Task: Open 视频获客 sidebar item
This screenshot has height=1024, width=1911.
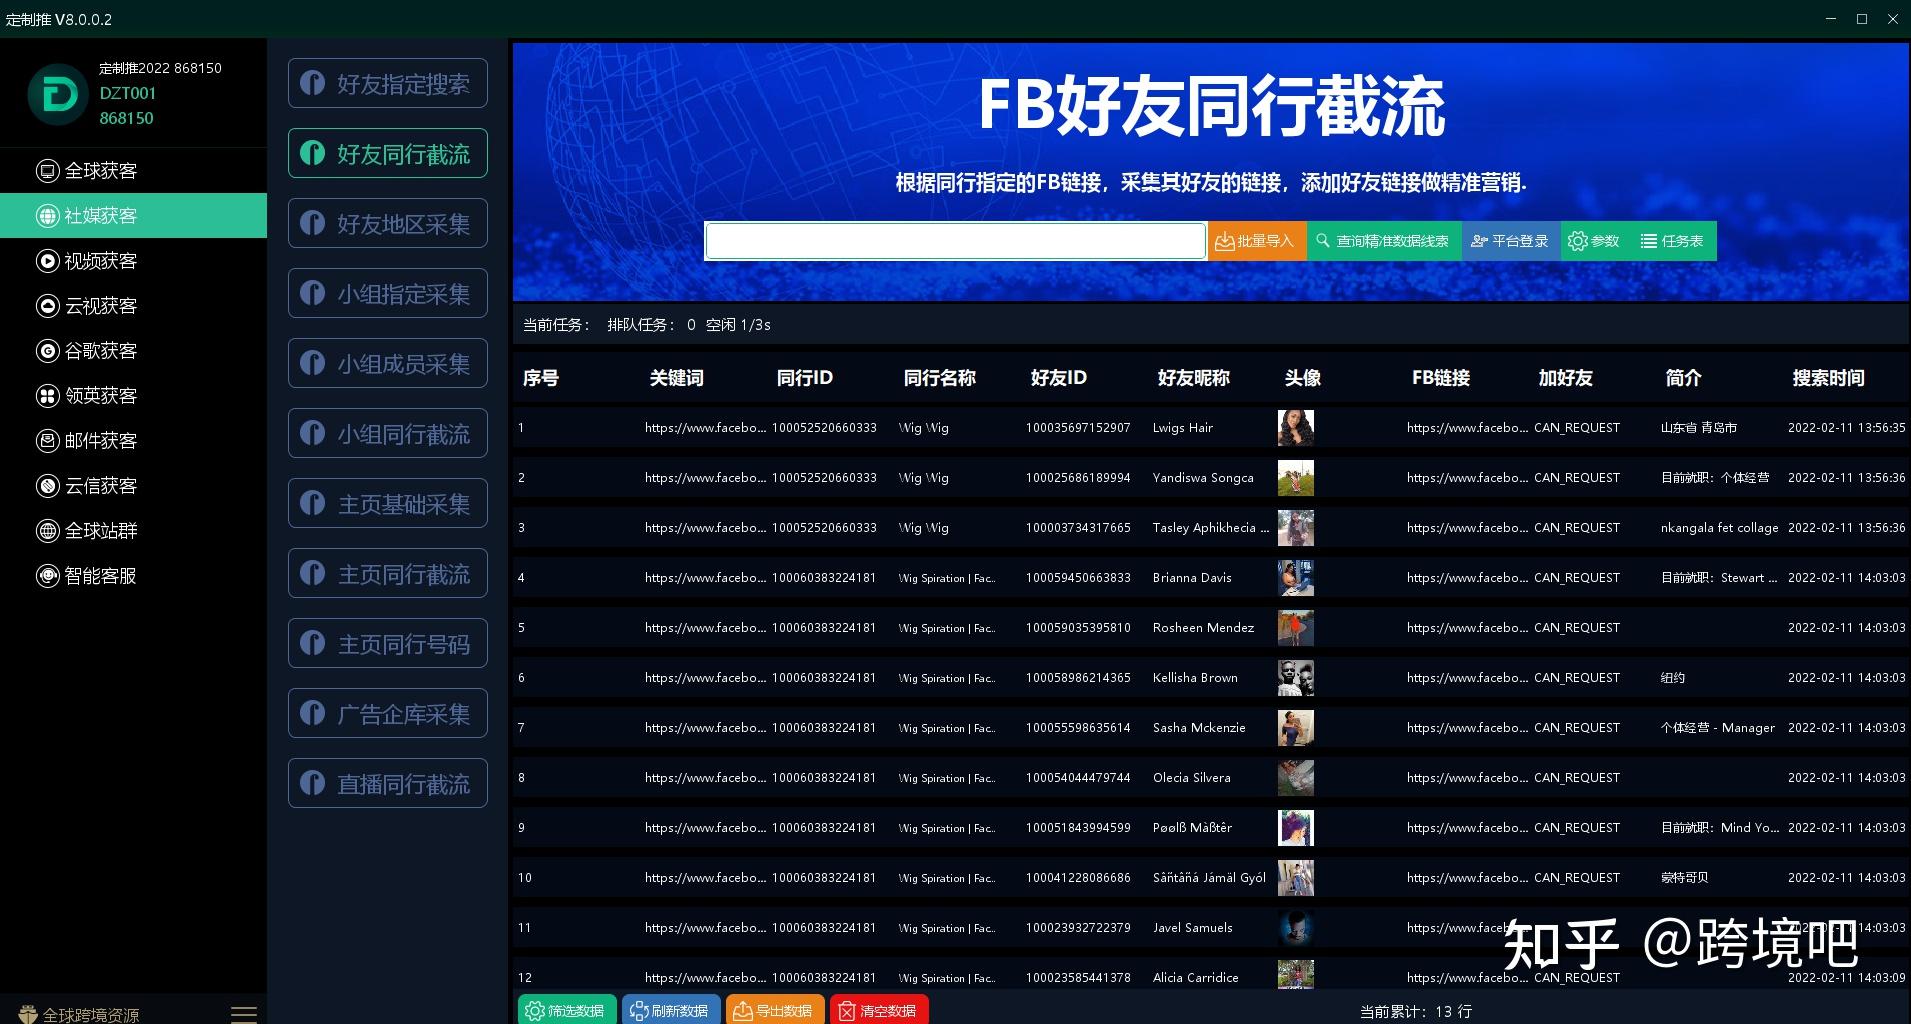Action: (x=133, y=261)
